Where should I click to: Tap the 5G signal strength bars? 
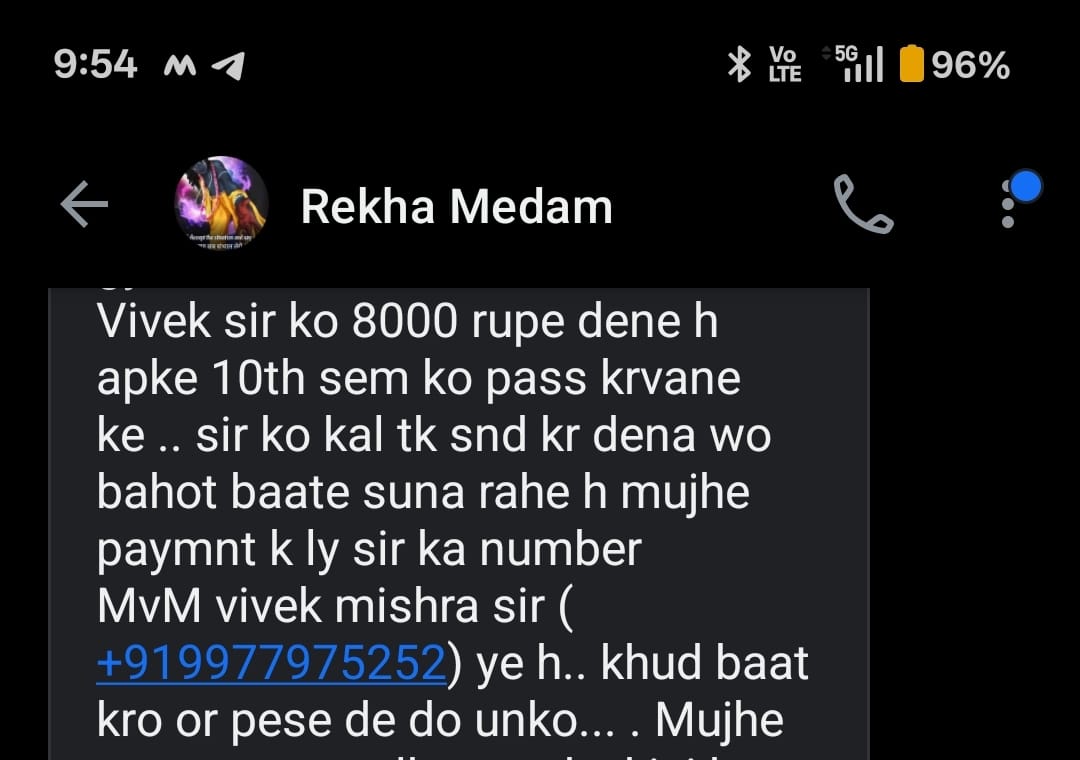click(x=854, y=63)
